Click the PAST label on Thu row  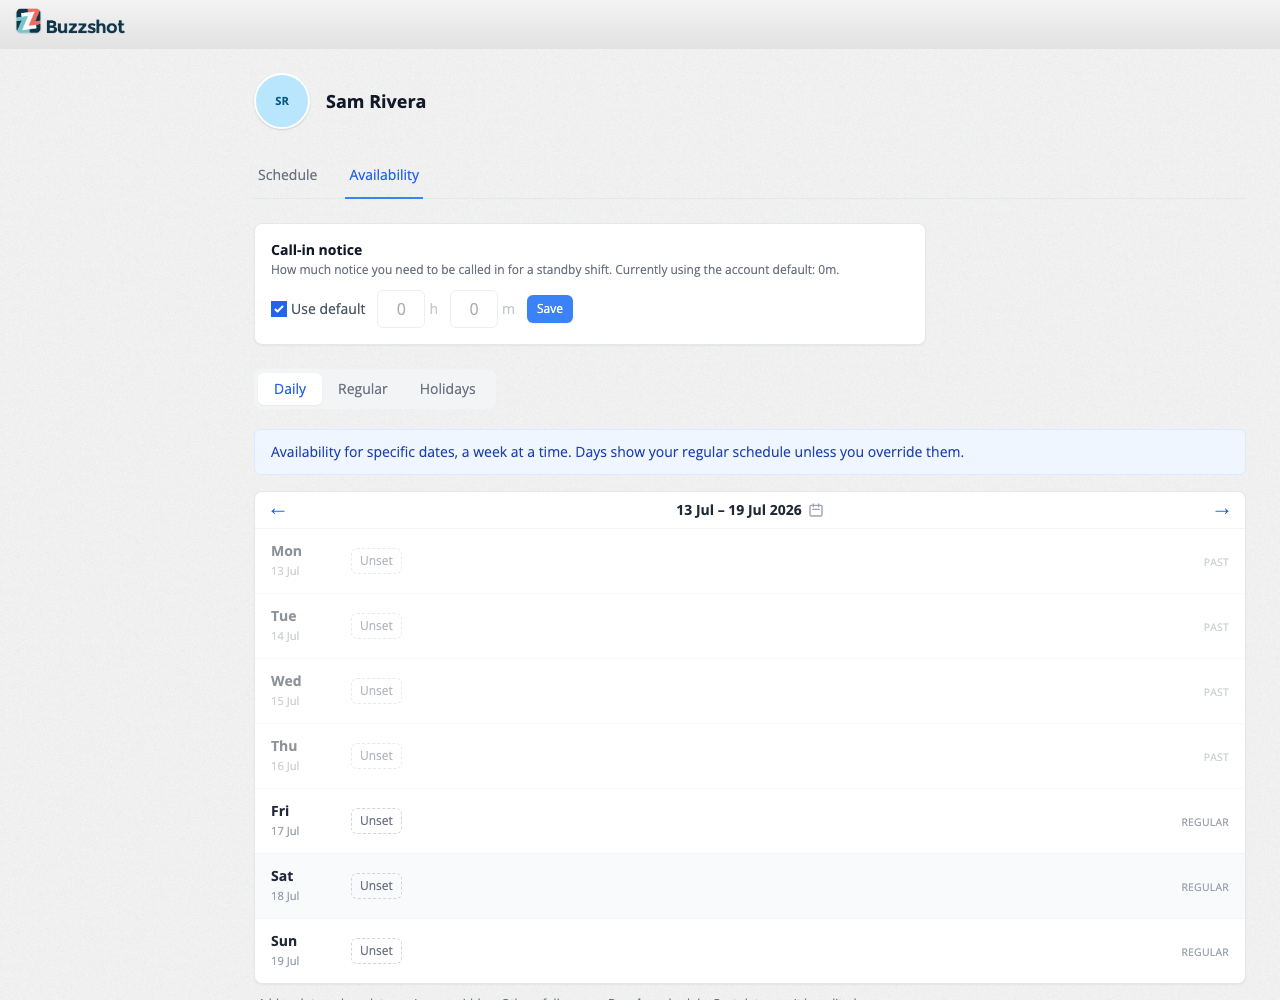(x=1216, y=757)
